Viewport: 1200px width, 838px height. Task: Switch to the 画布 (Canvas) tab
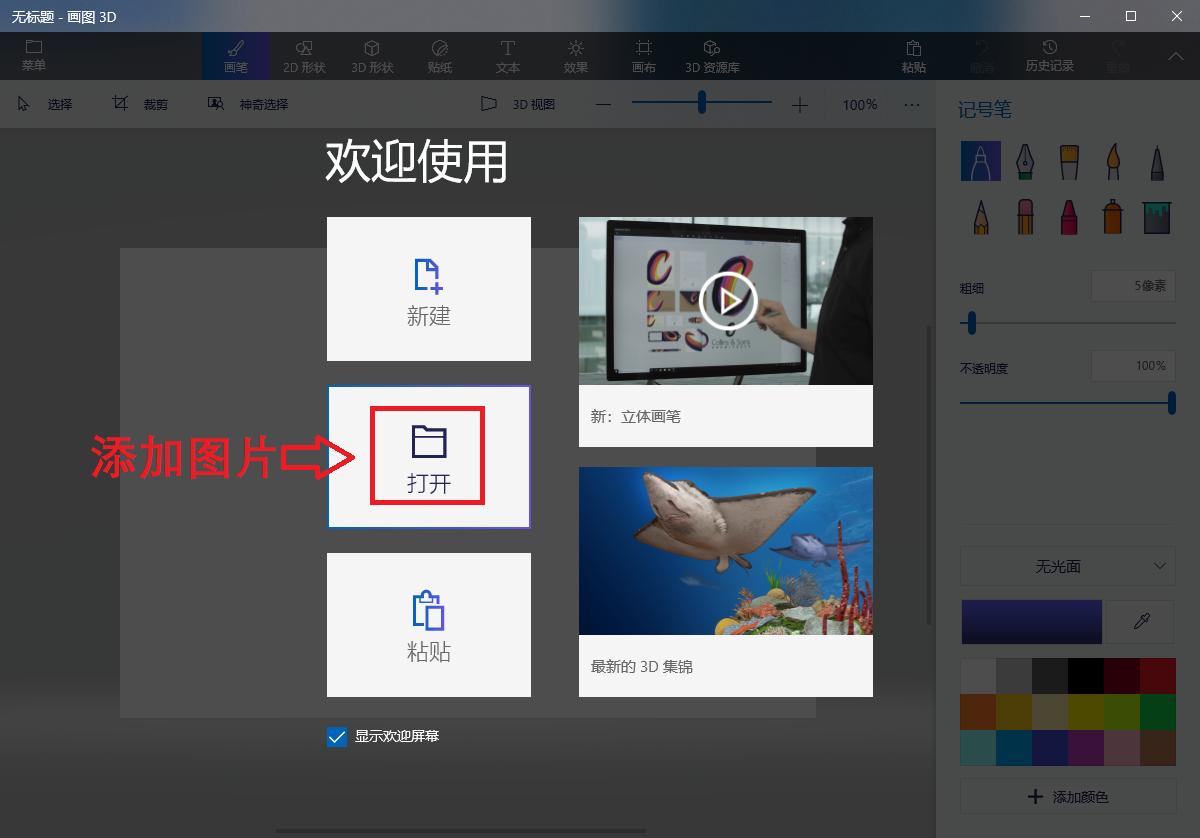[x=644, y=55]
